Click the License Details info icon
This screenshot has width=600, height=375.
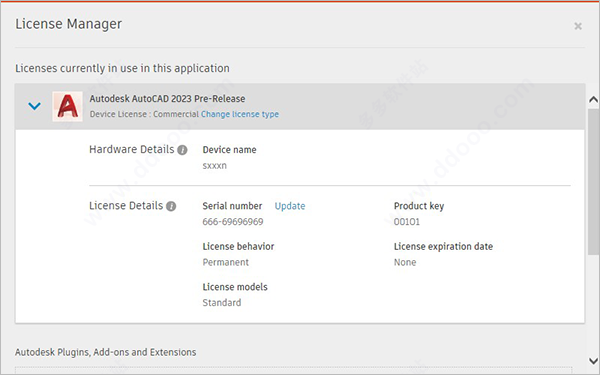point(171,206)
